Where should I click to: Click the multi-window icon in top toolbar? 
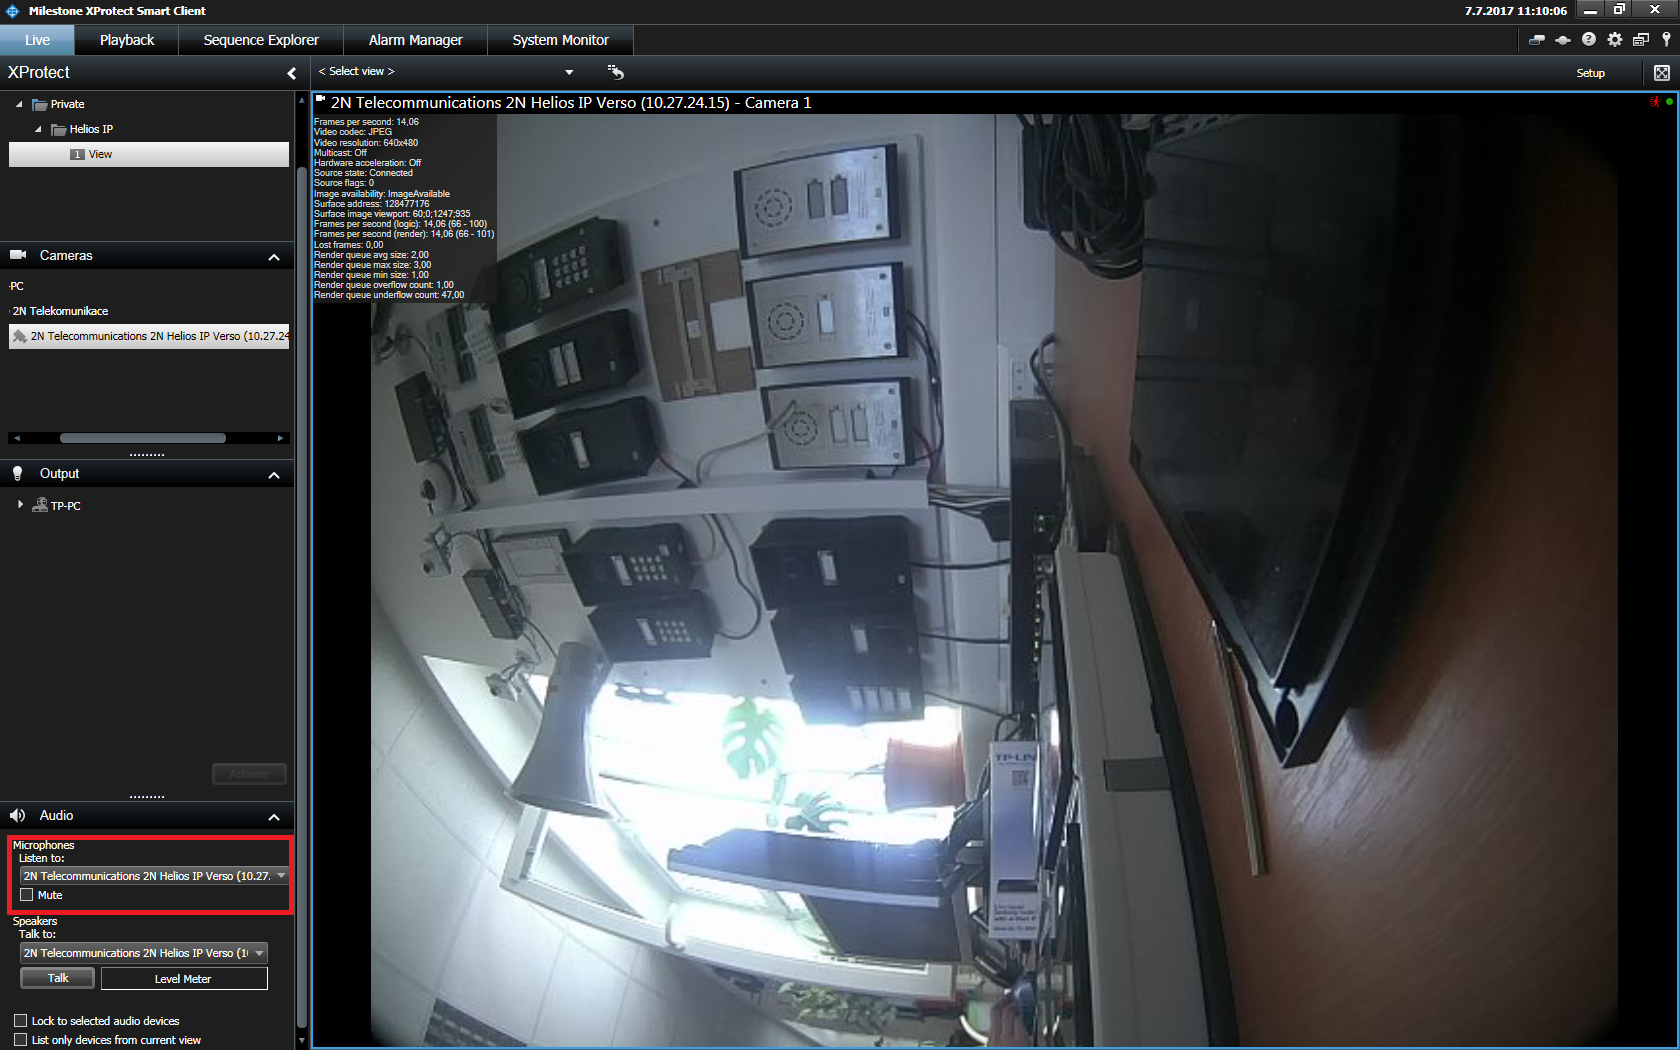[1641, 40]
